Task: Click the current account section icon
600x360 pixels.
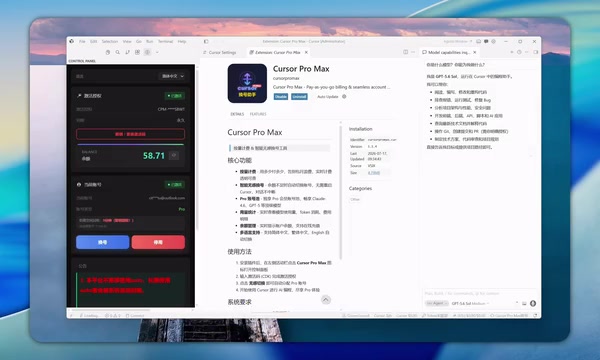Action: [x=79, y=184]
